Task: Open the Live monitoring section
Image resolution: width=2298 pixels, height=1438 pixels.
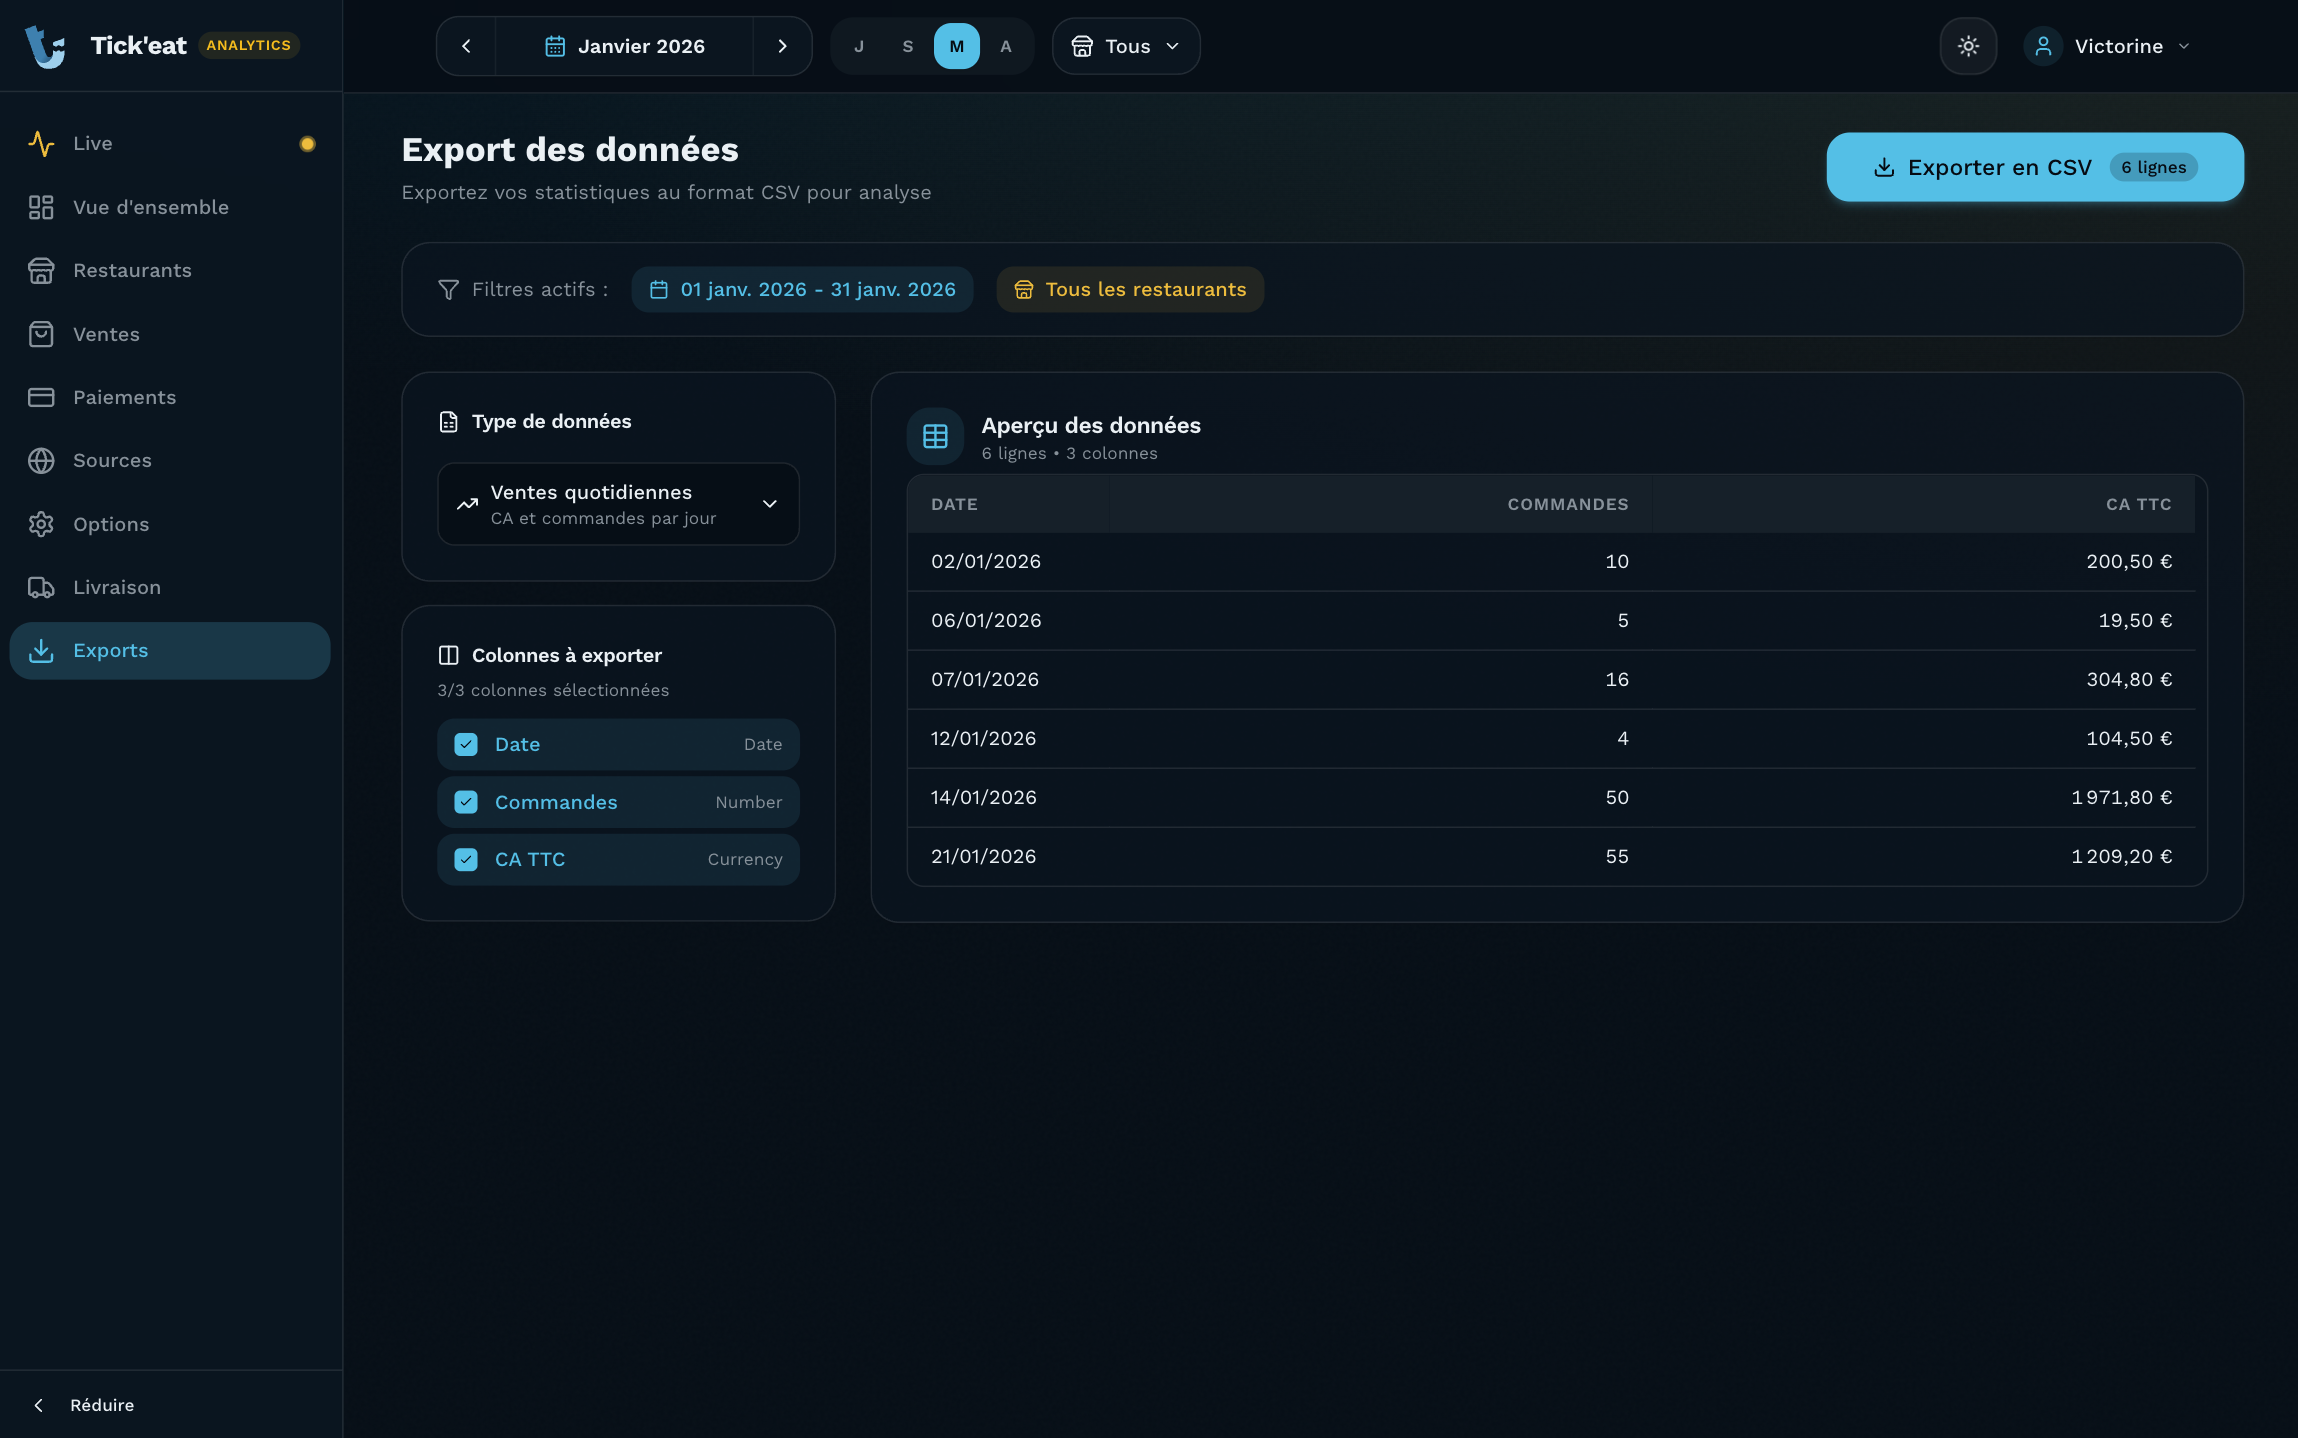Action: [x=91, y=143]
